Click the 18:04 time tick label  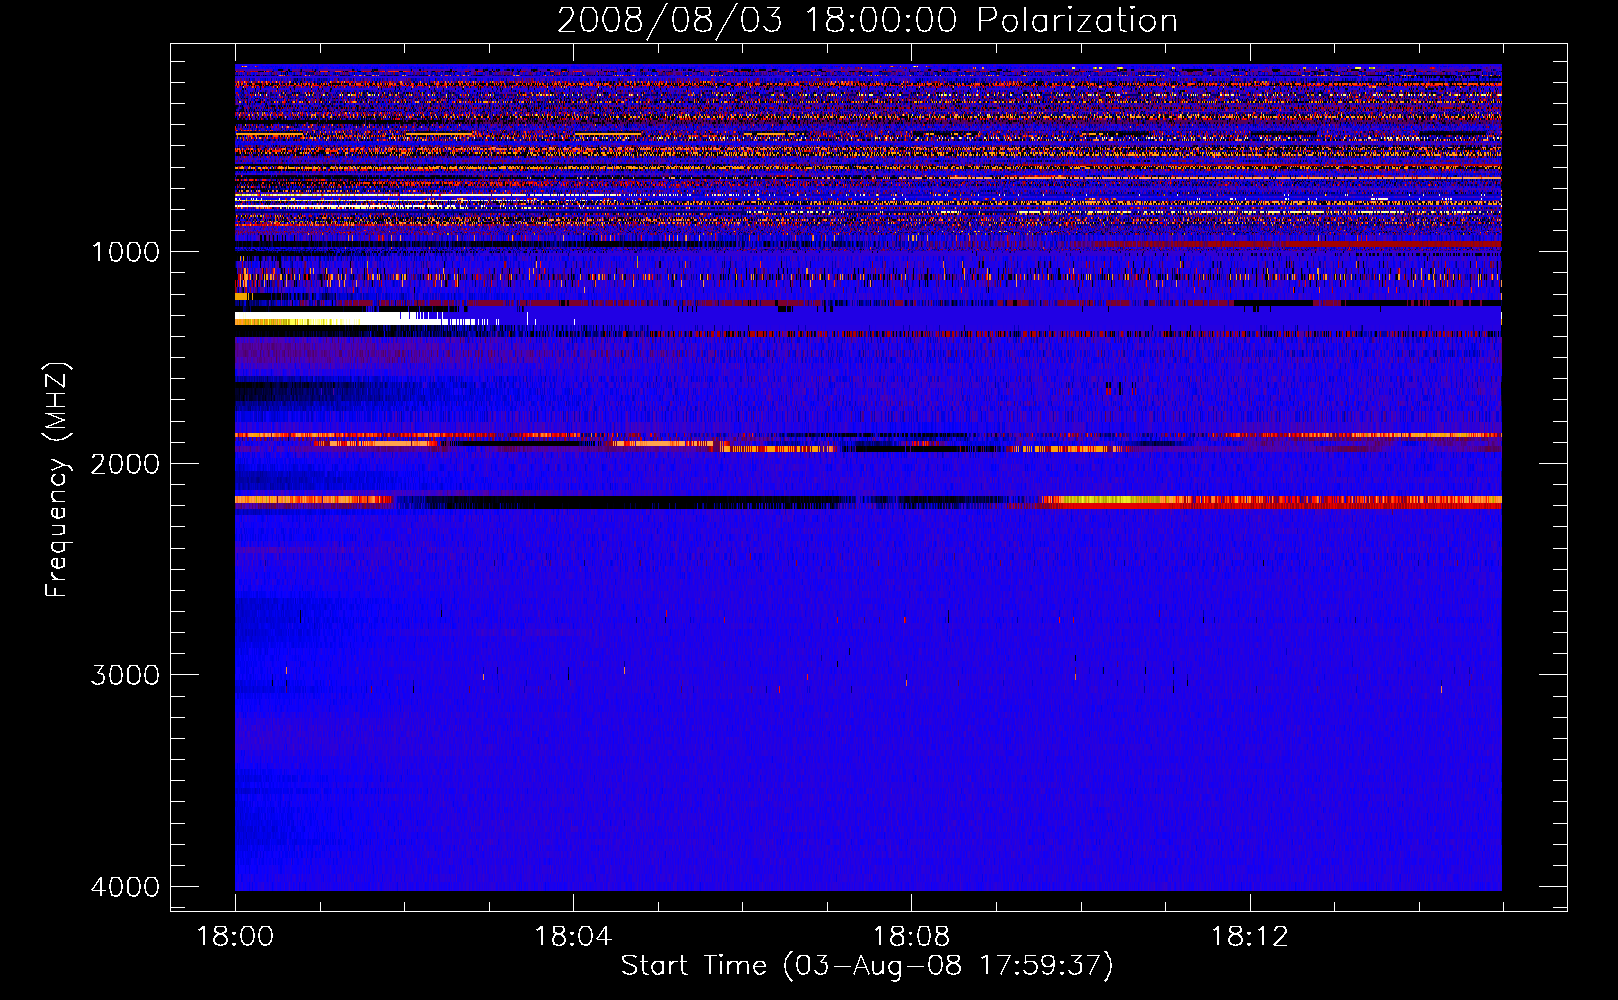tap(573, 937)
